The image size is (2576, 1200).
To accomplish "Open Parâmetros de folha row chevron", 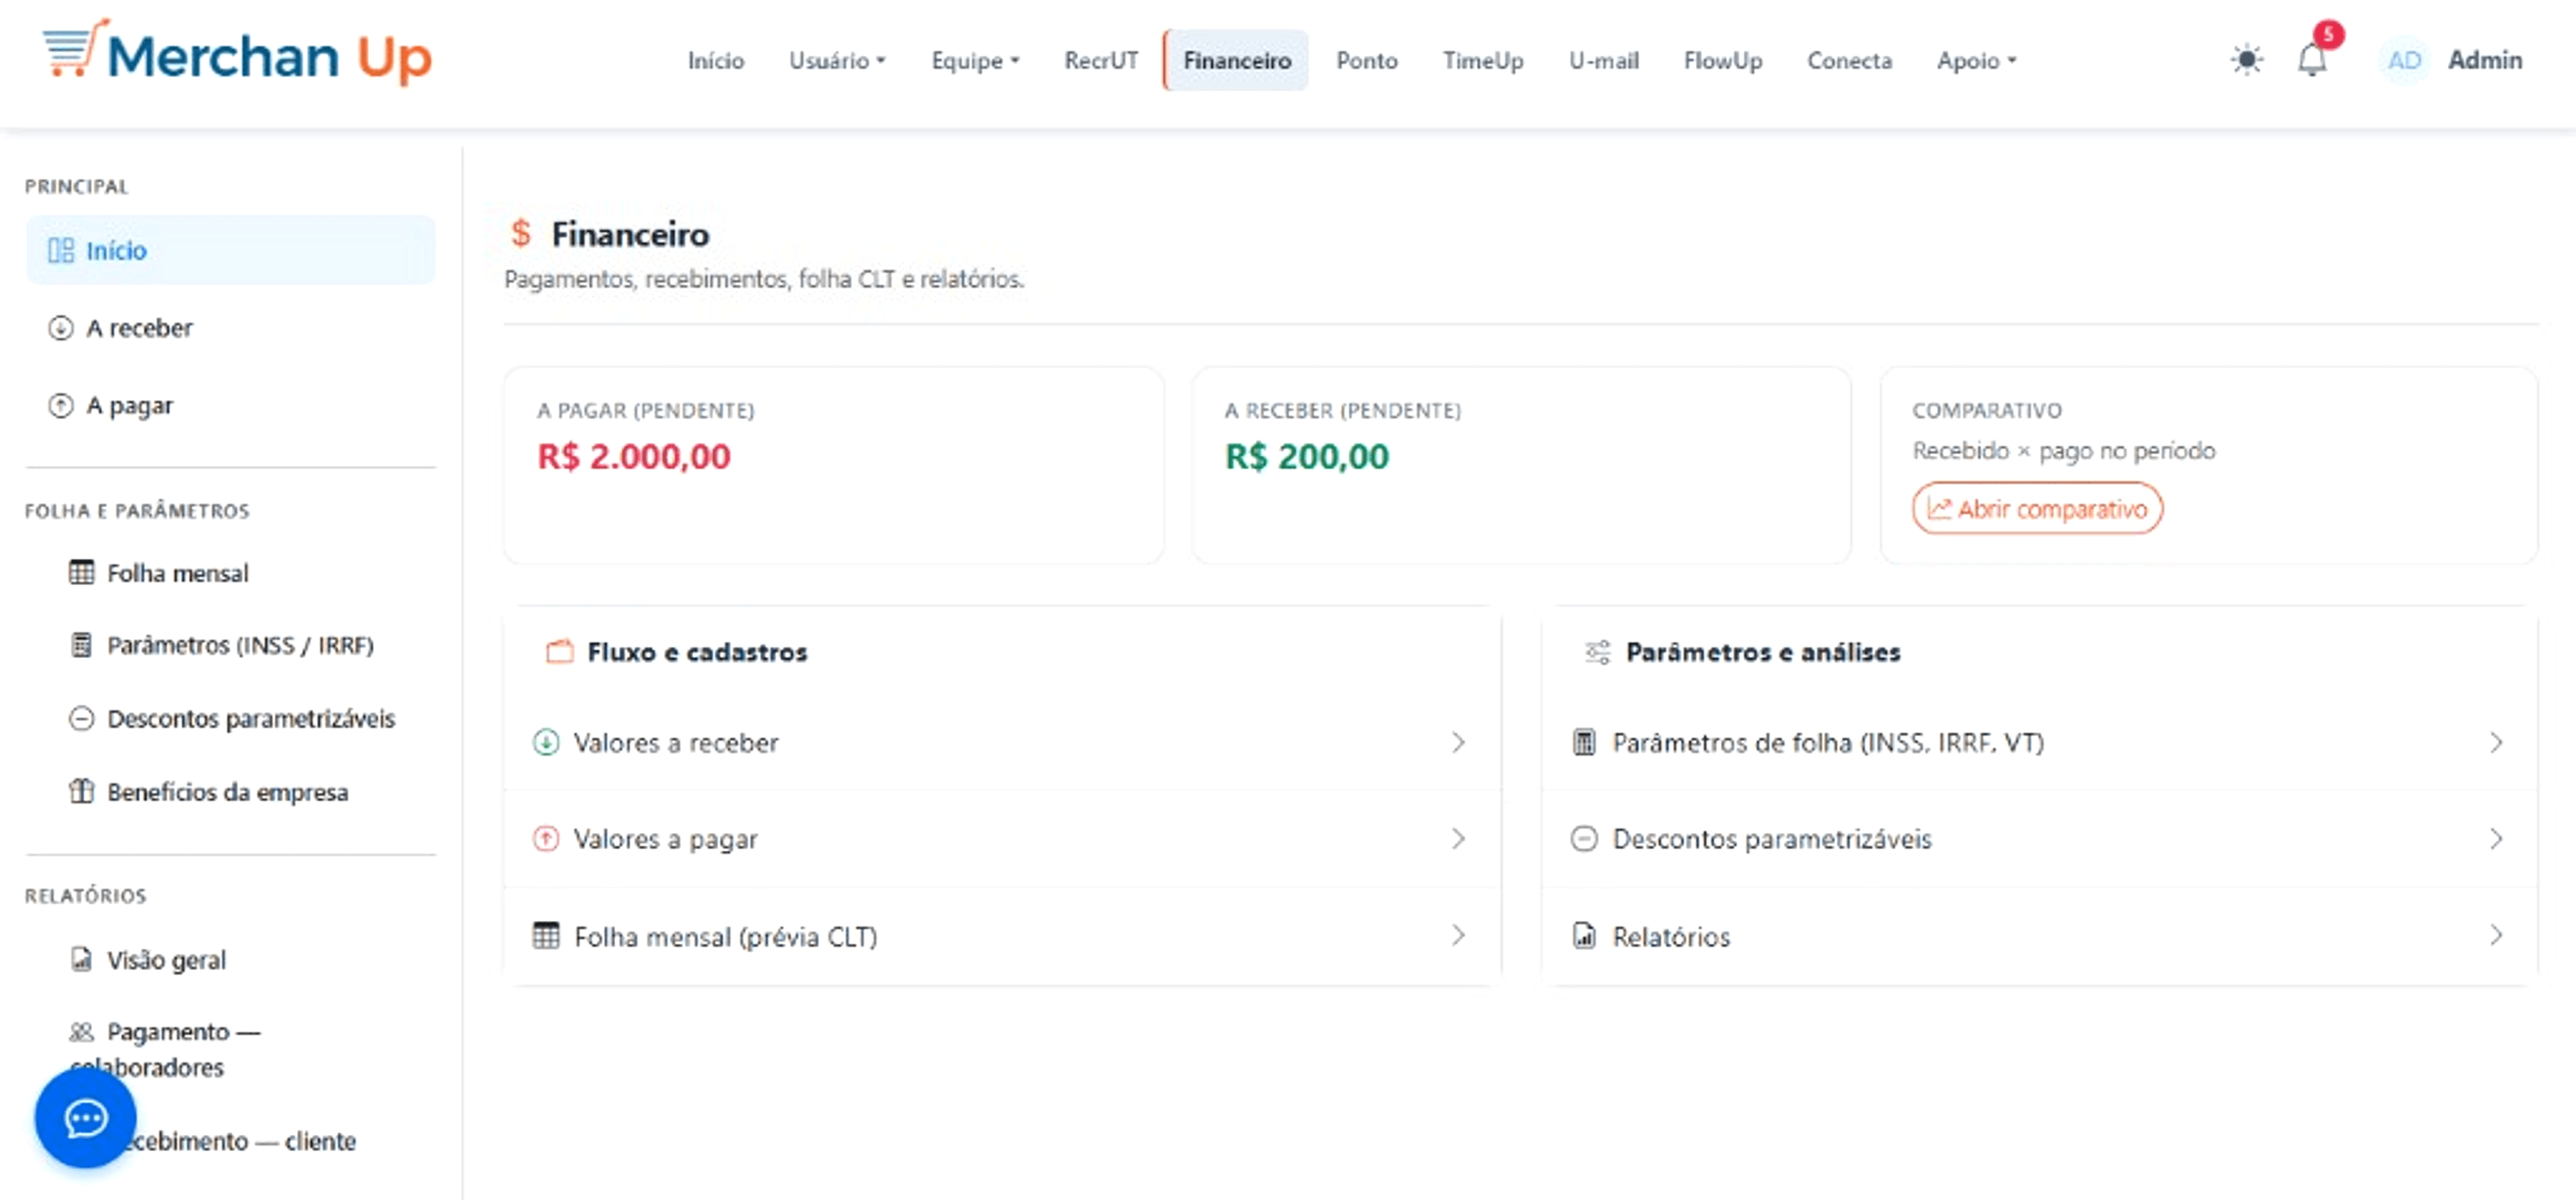I will tap(2496, 742).
